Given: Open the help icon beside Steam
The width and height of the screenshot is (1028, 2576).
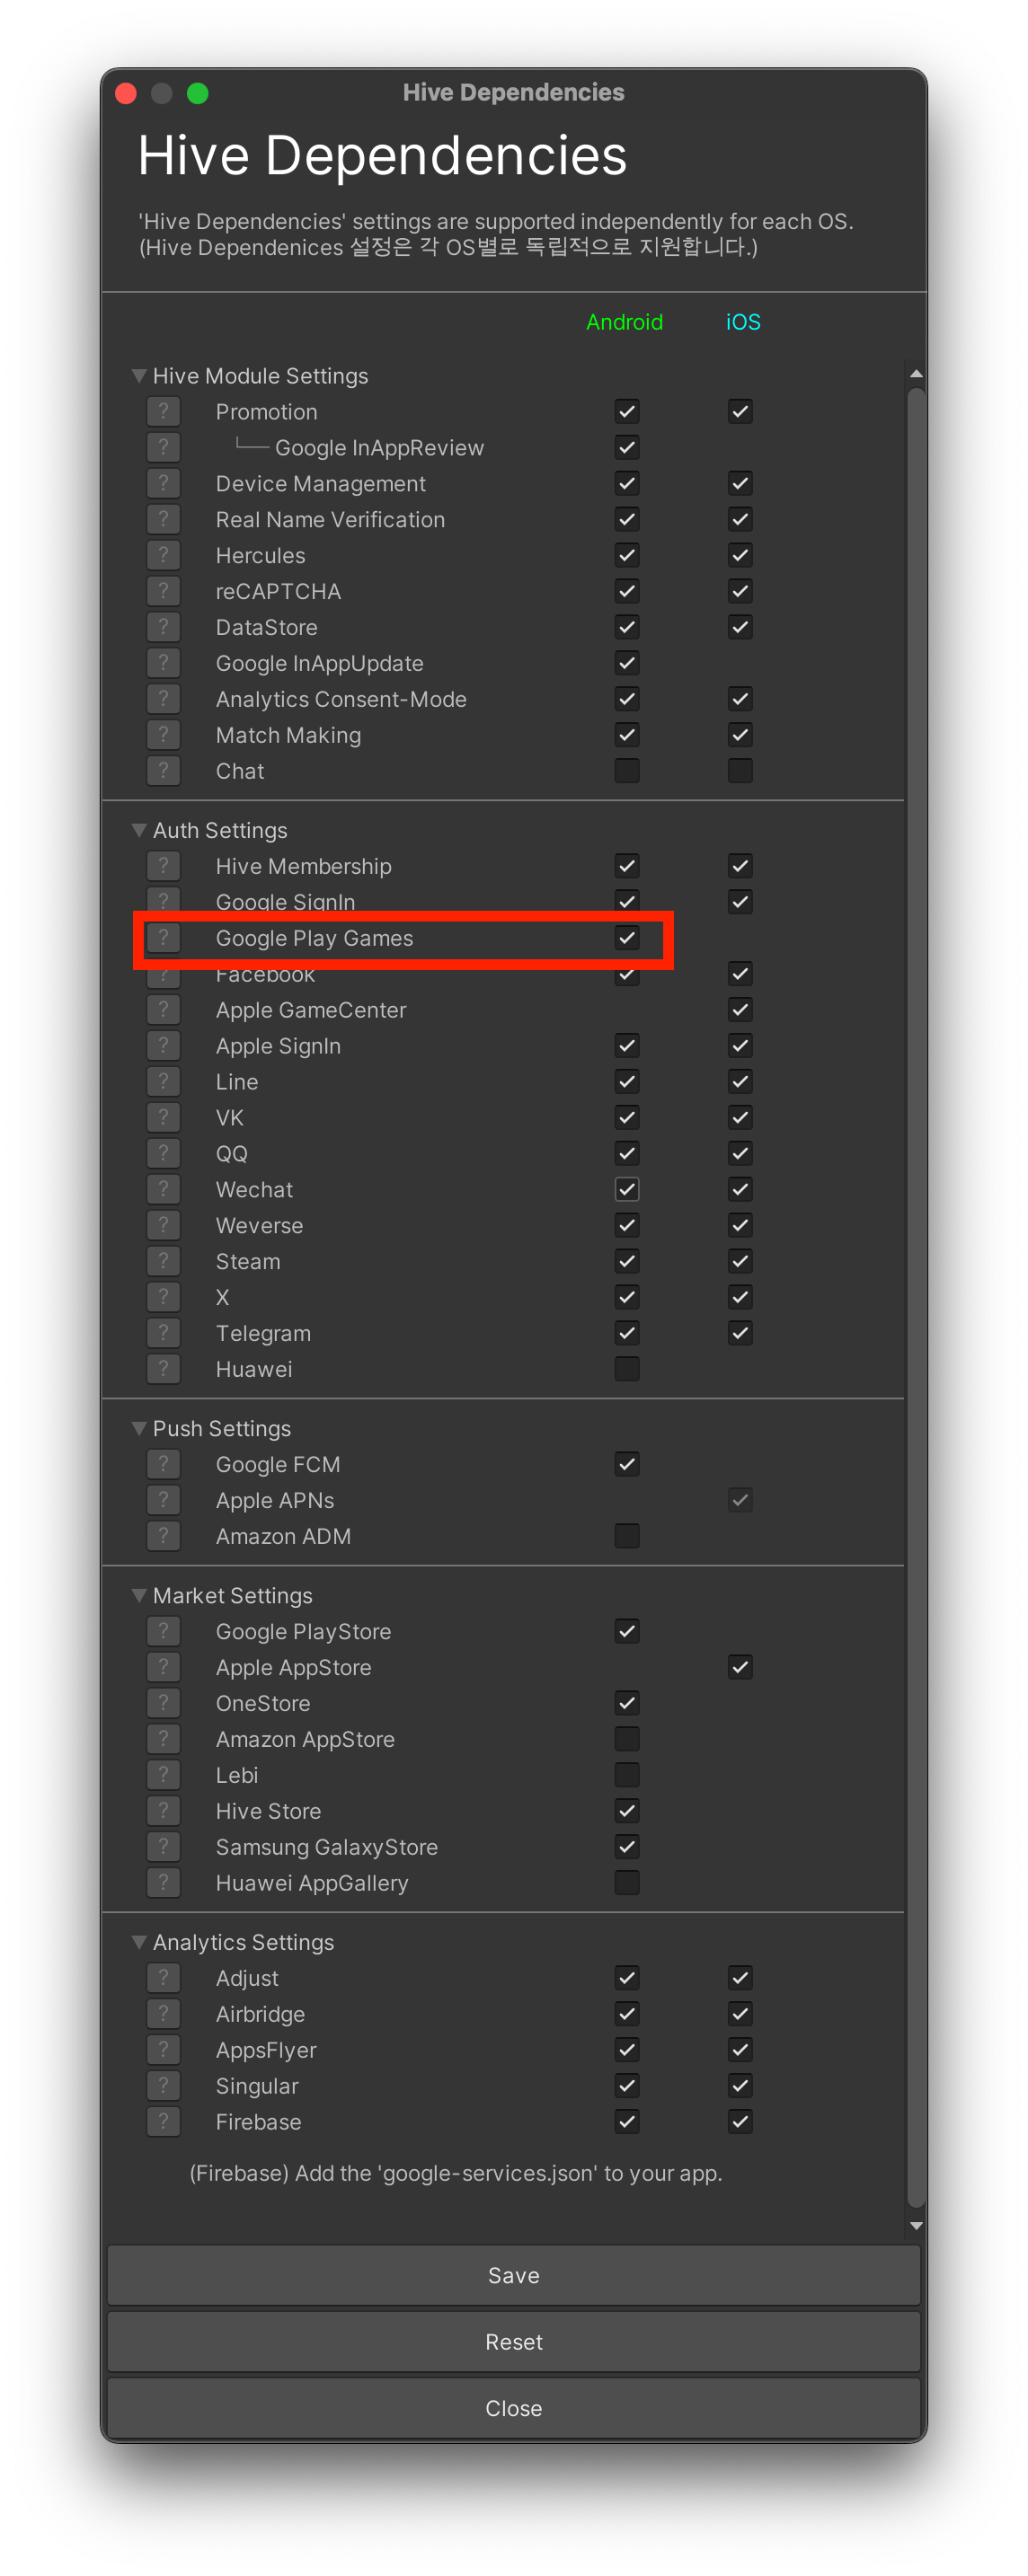Looking at the screenshot, I should tap(163, 1261).
